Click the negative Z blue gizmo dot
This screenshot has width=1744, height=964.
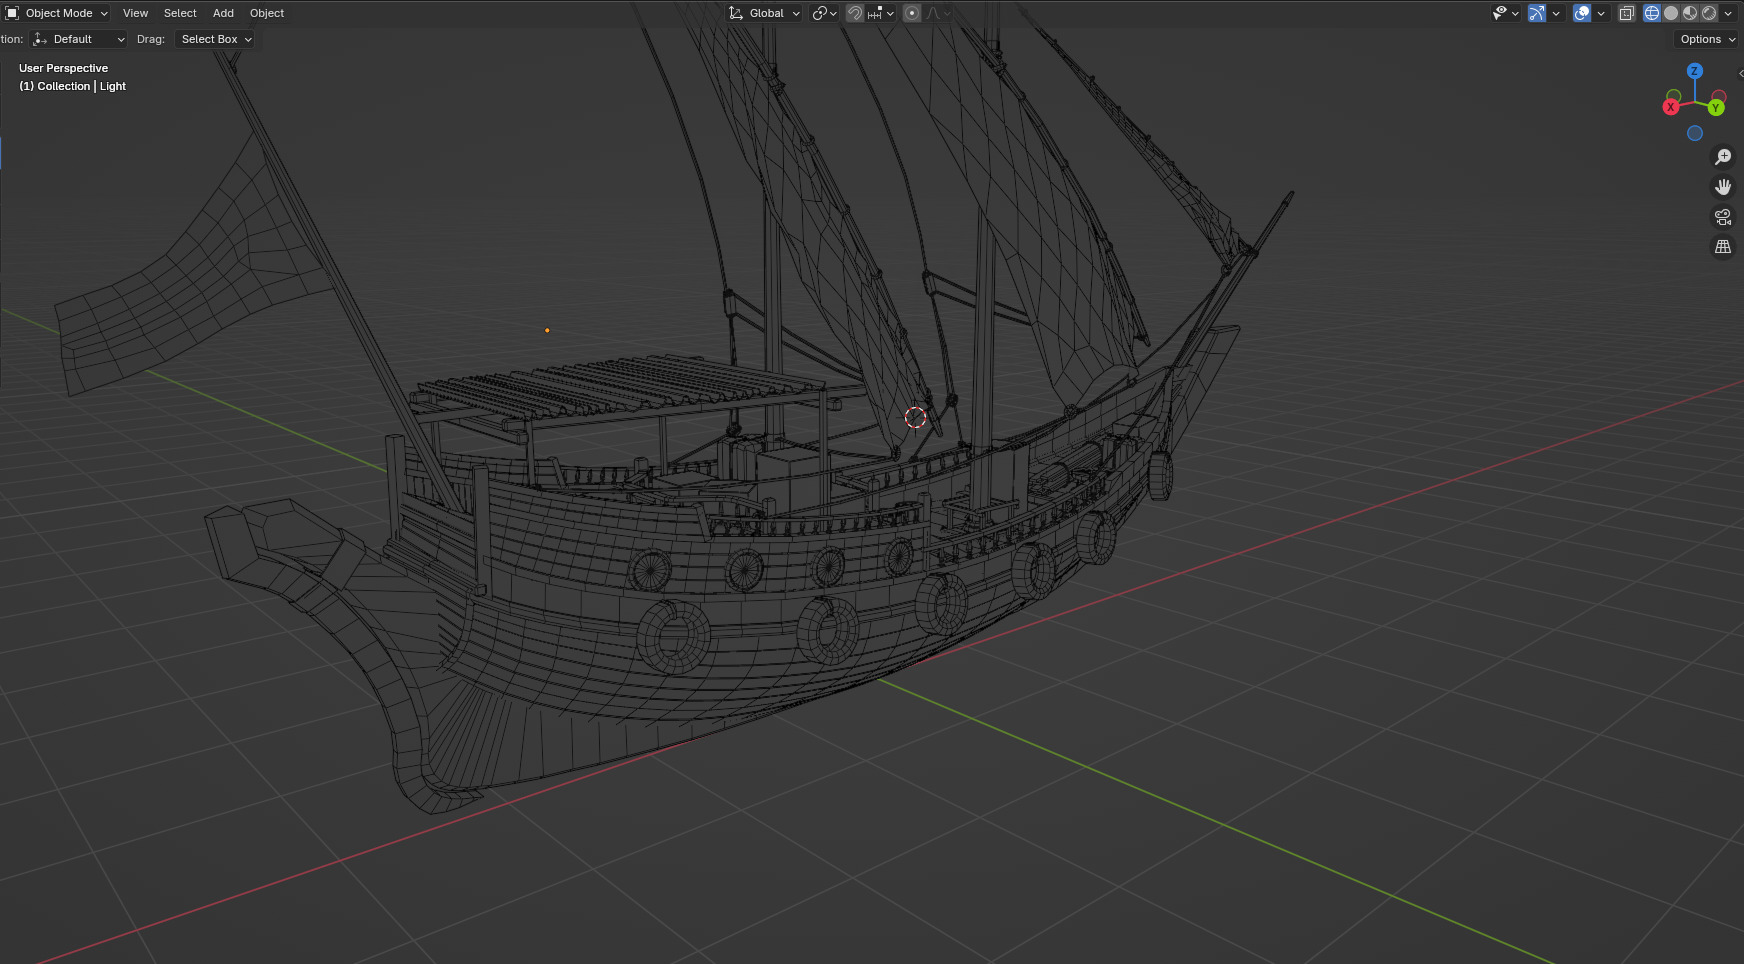click(1694, 133)
